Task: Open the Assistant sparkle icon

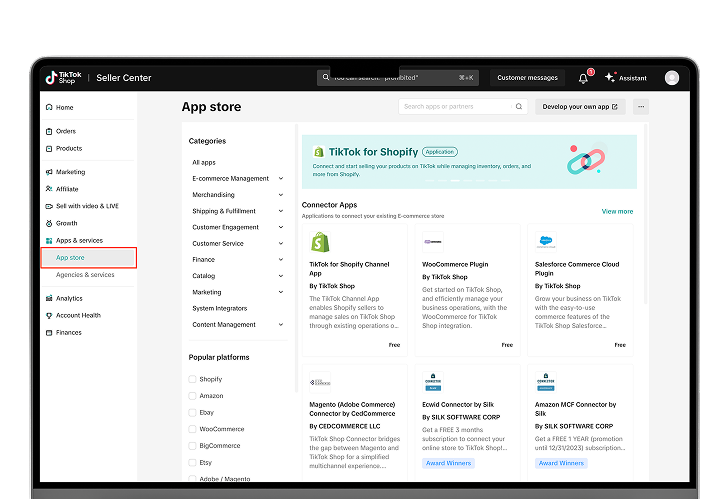Action: tap(610, 78)
